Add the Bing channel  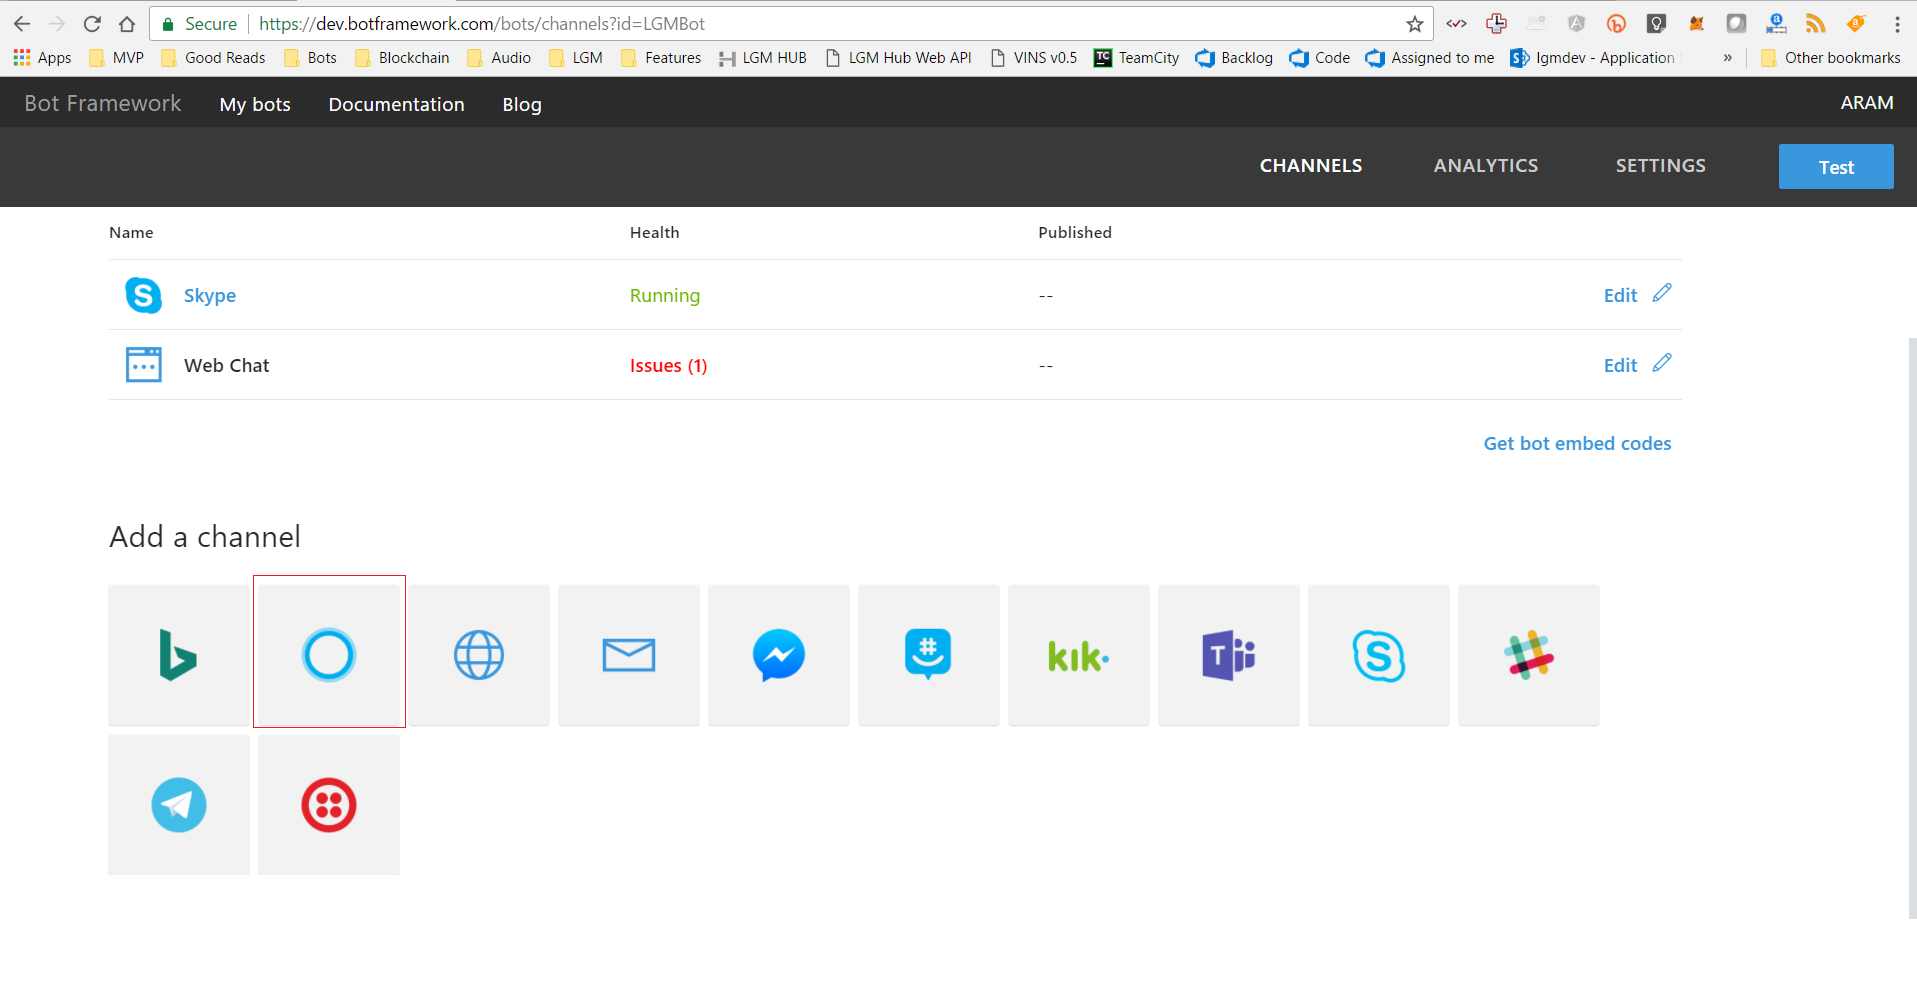tap(179, 655)
